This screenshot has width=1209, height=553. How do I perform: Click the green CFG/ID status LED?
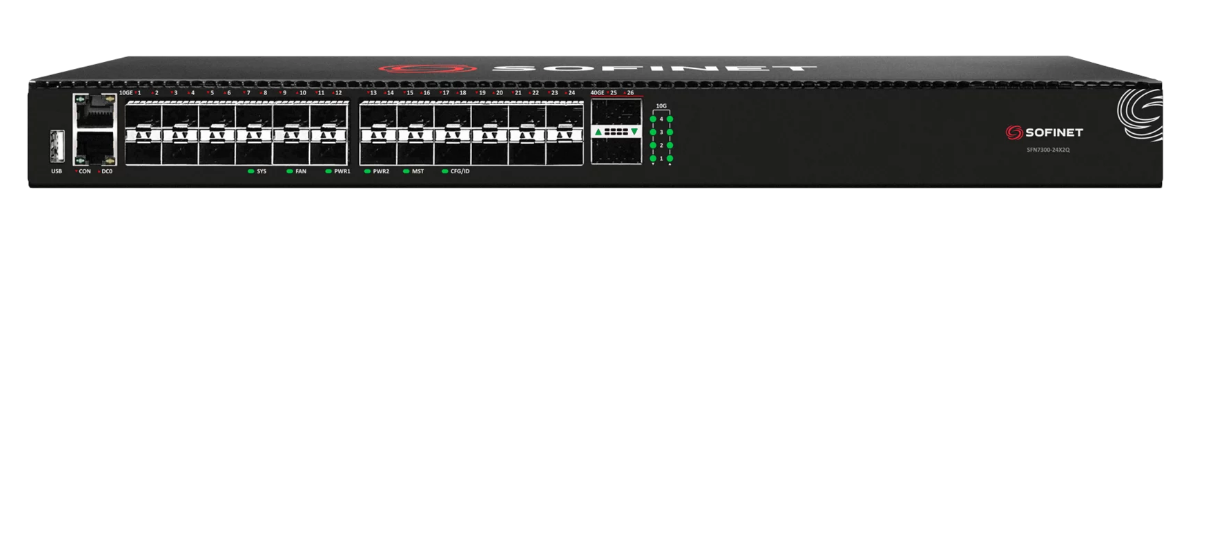(445, 171)
